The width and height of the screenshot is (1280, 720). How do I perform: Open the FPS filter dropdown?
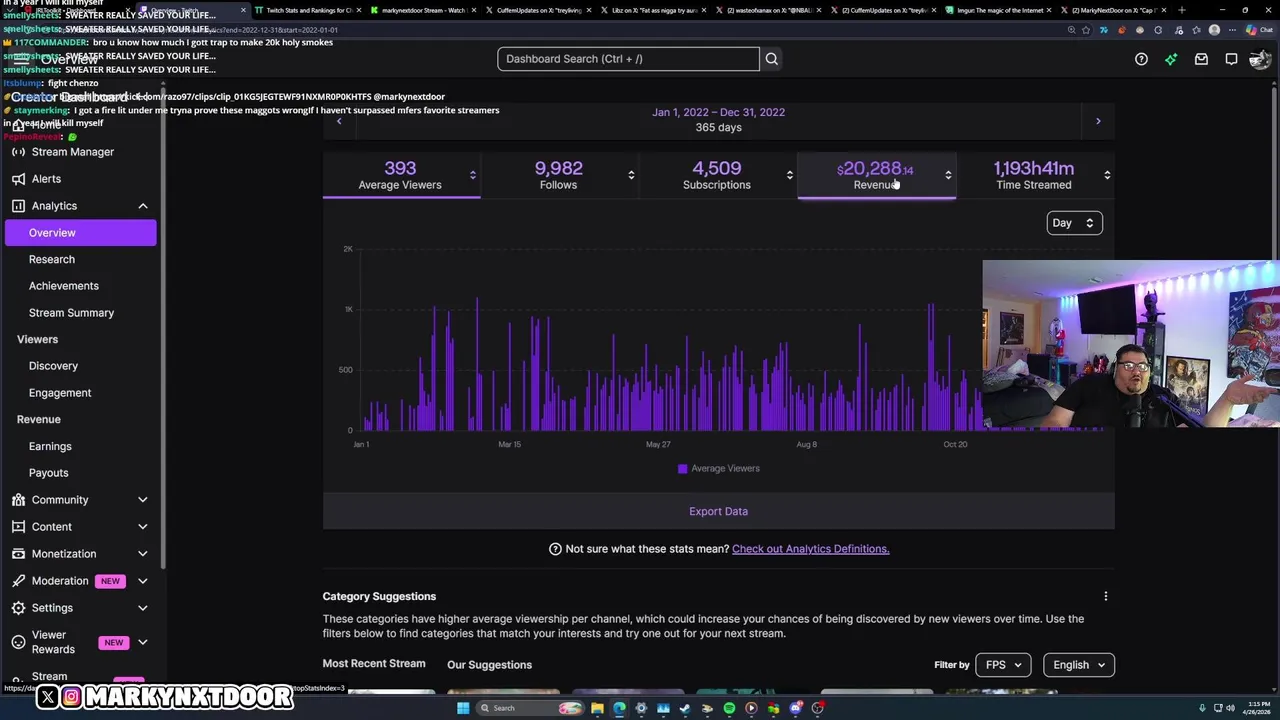pyautogui.click(x=1003, y=665)
